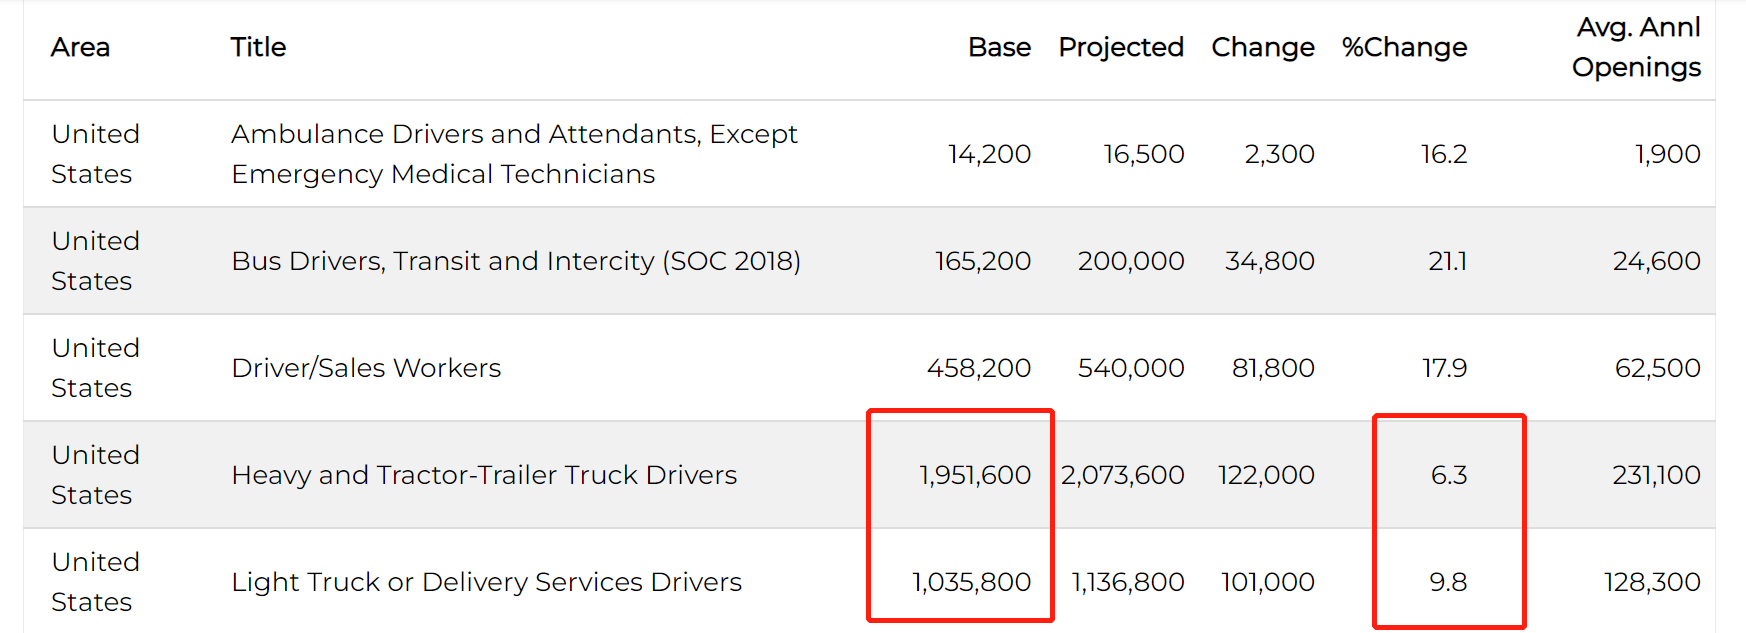Click the 231,100 annual openings cell
The width and height of the screenshot is (1746, 633).
pos(1655,475)
